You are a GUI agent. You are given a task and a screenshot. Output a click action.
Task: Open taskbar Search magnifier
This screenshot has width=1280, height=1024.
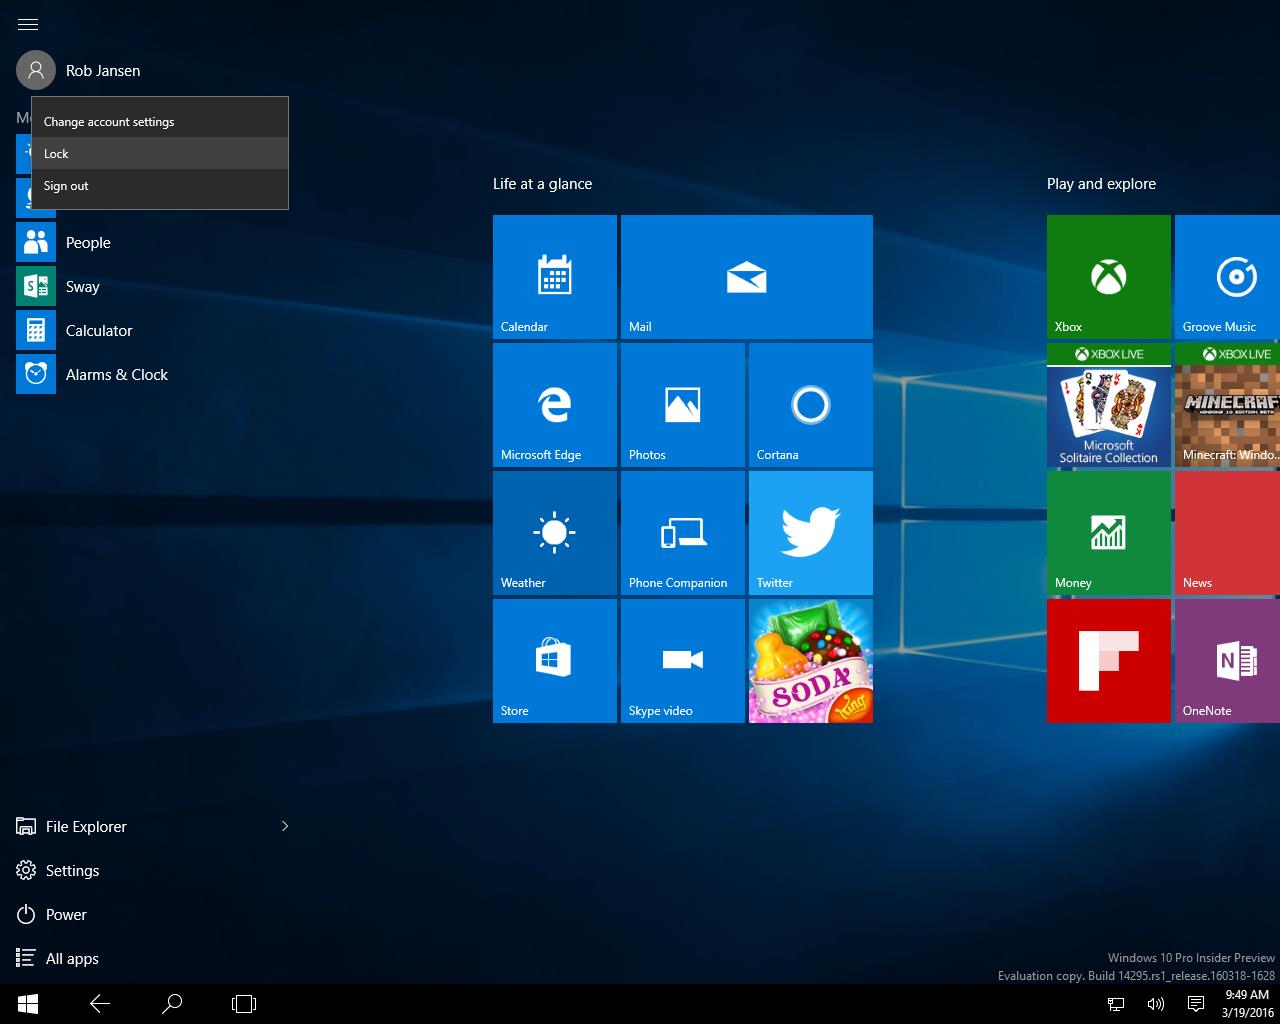pyautogui.click(x=172, y=1004)
